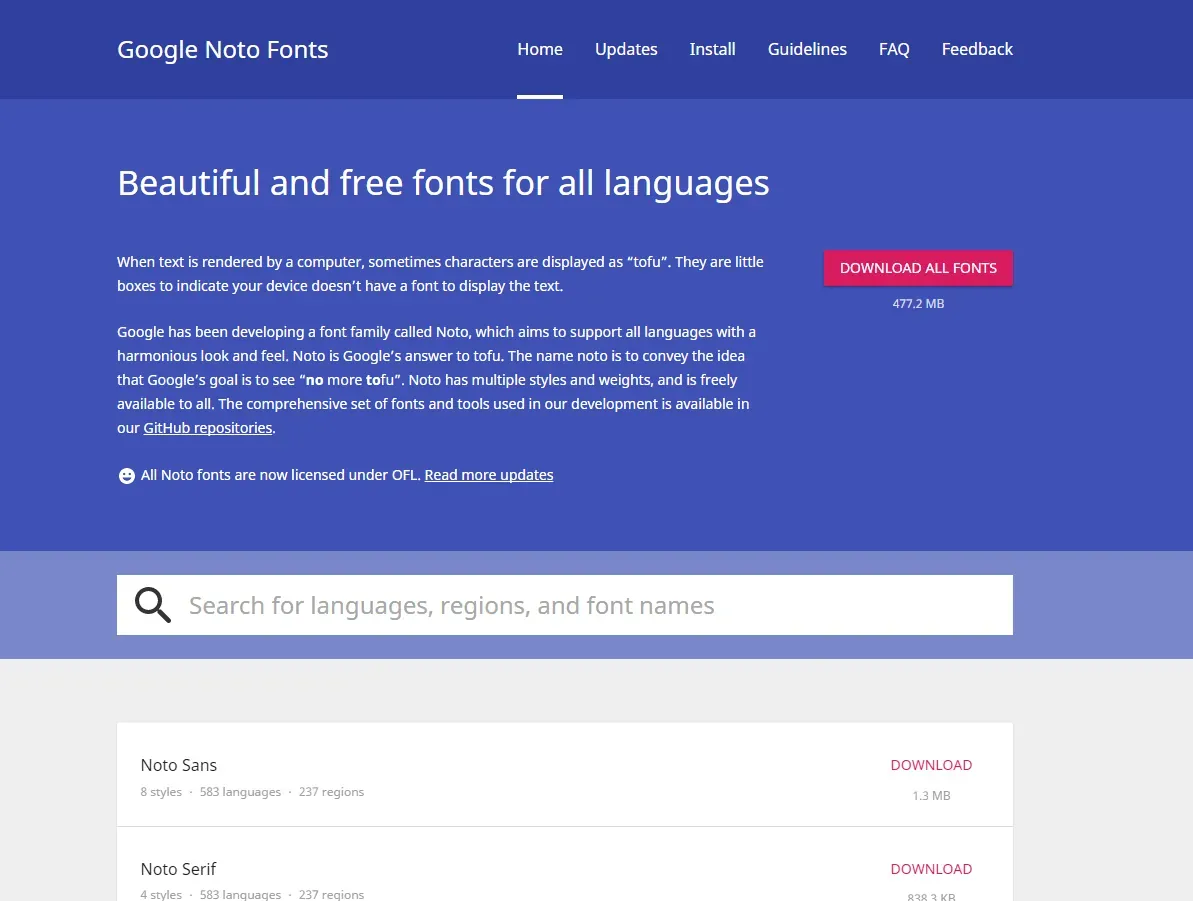1193x901 pixels.
Task: Click the '8 styles' text for Noto Sans
Action: (161, 792)
